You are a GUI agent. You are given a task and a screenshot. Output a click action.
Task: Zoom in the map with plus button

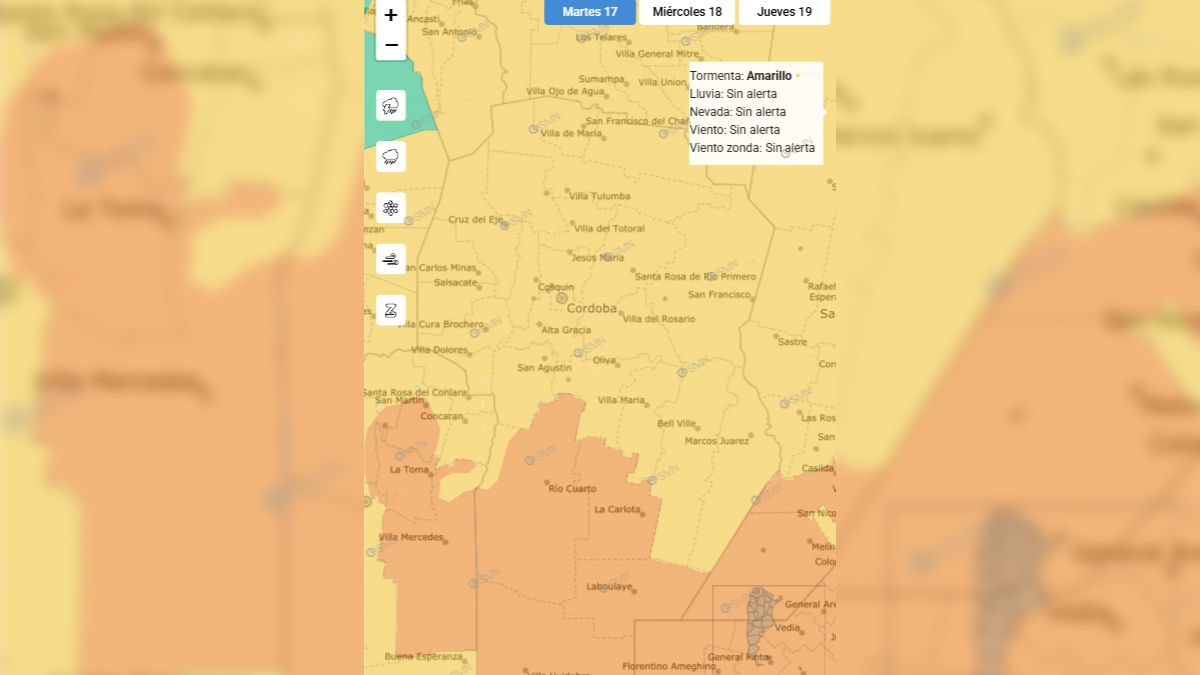(x=391, y=15)
